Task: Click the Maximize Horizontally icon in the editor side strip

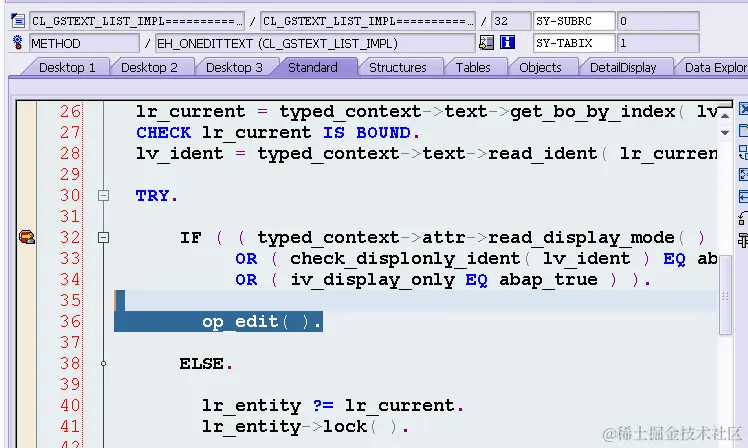Action: [743, 197]
